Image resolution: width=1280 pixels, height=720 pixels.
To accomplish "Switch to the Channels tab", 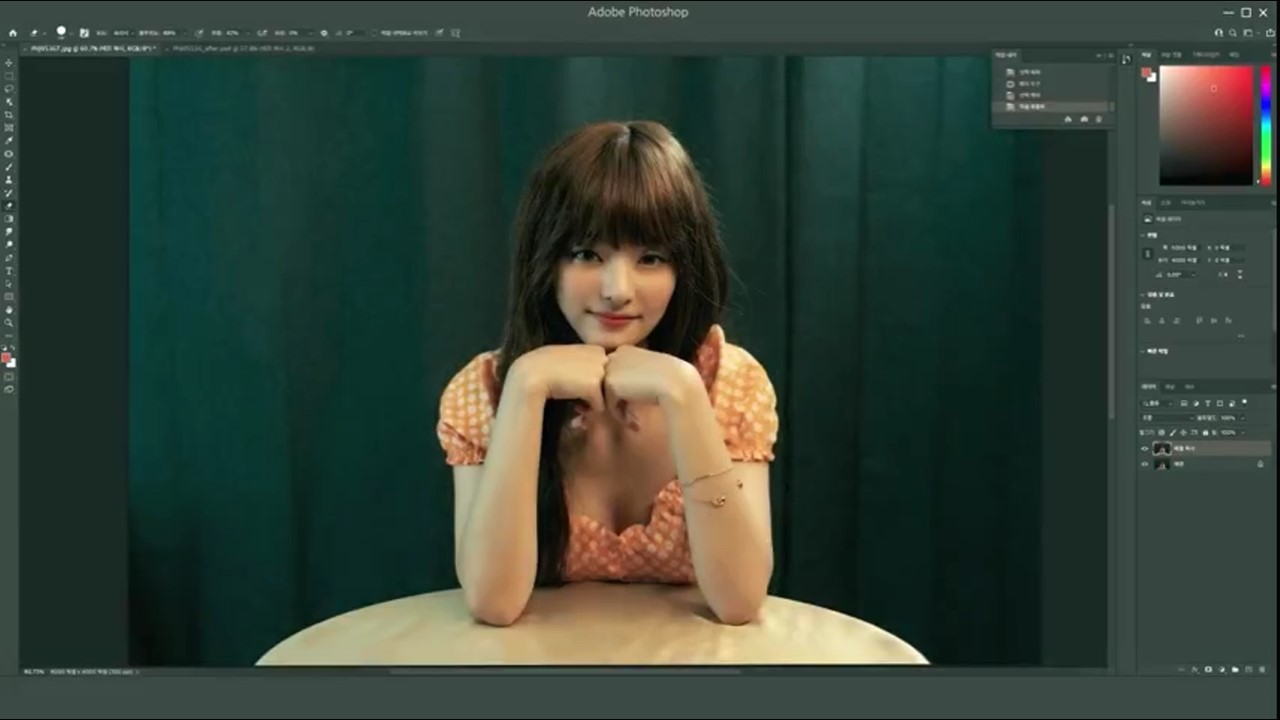I will click(x=1170, y=387).
